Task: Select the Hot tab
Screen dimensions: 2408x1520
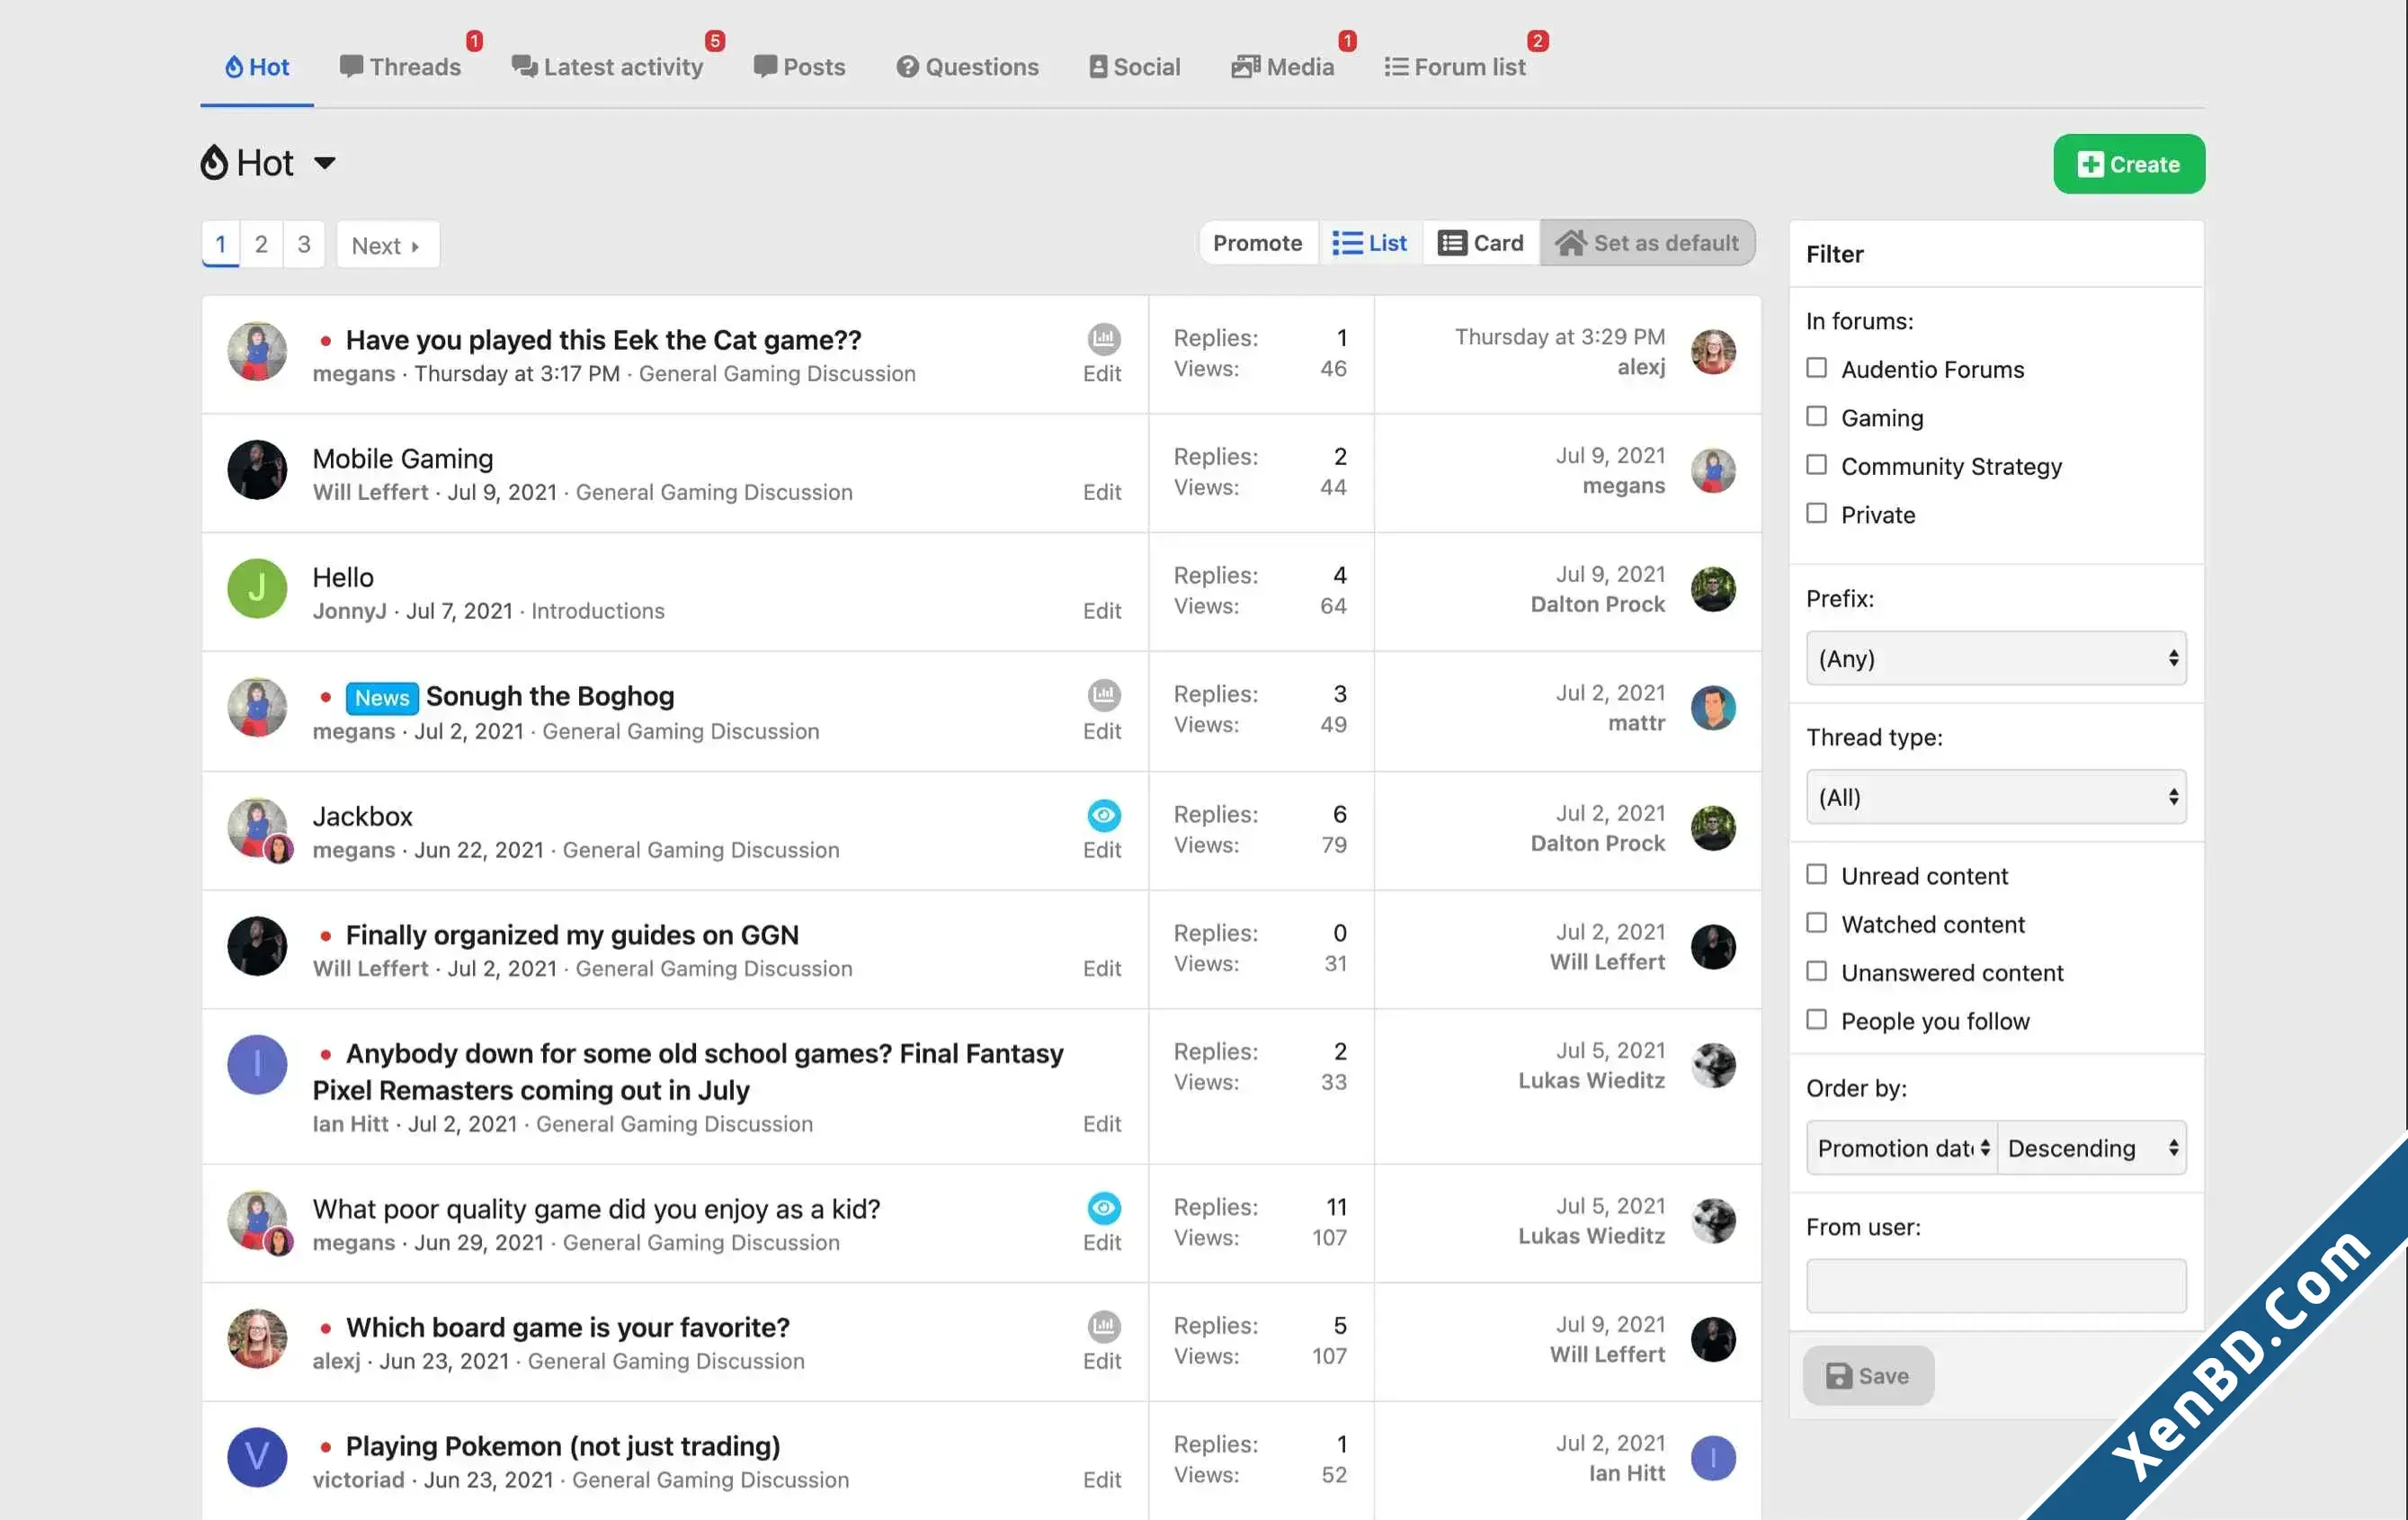Action: tap(257, 66)
